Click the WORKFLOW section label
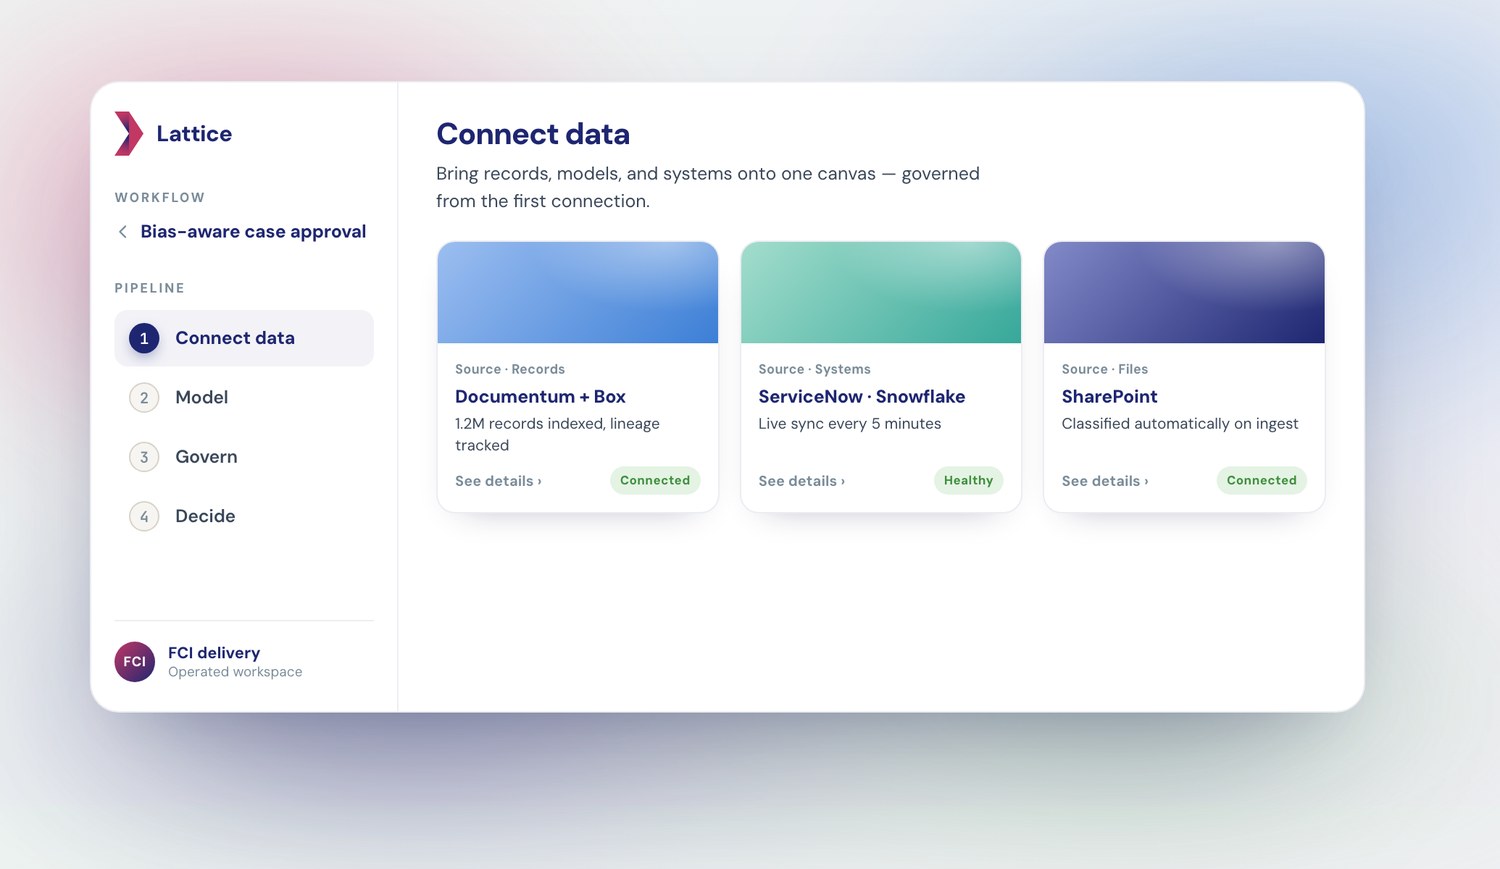 [160, 198]
